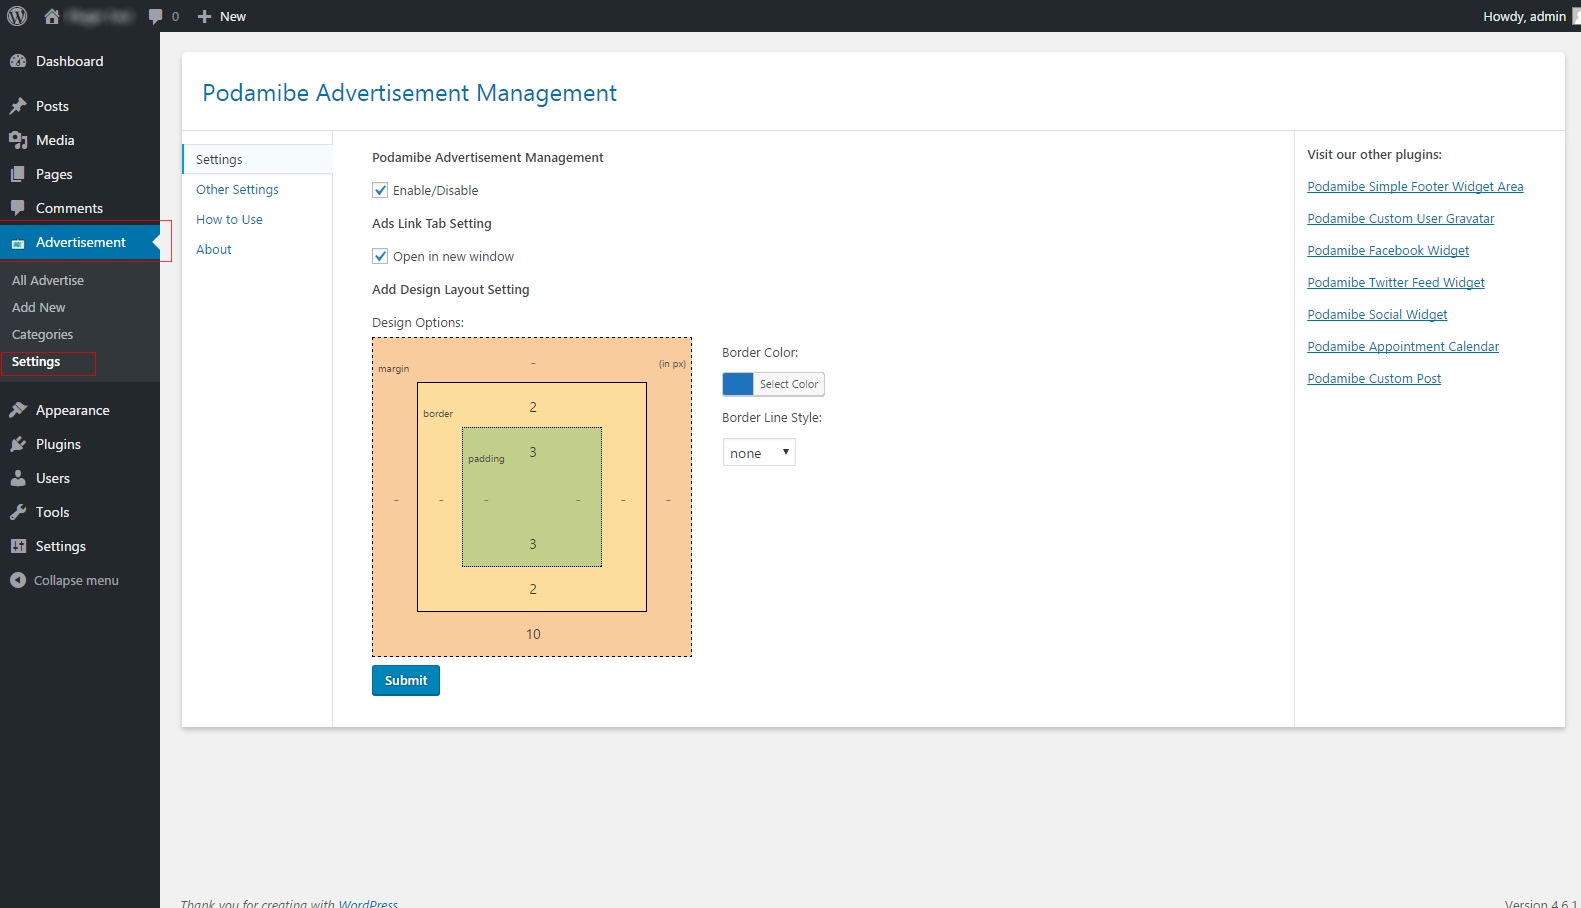The image size is (1581, 908).
Task: Click the Pages icon in sidebar
Action: tap(18, 174)
